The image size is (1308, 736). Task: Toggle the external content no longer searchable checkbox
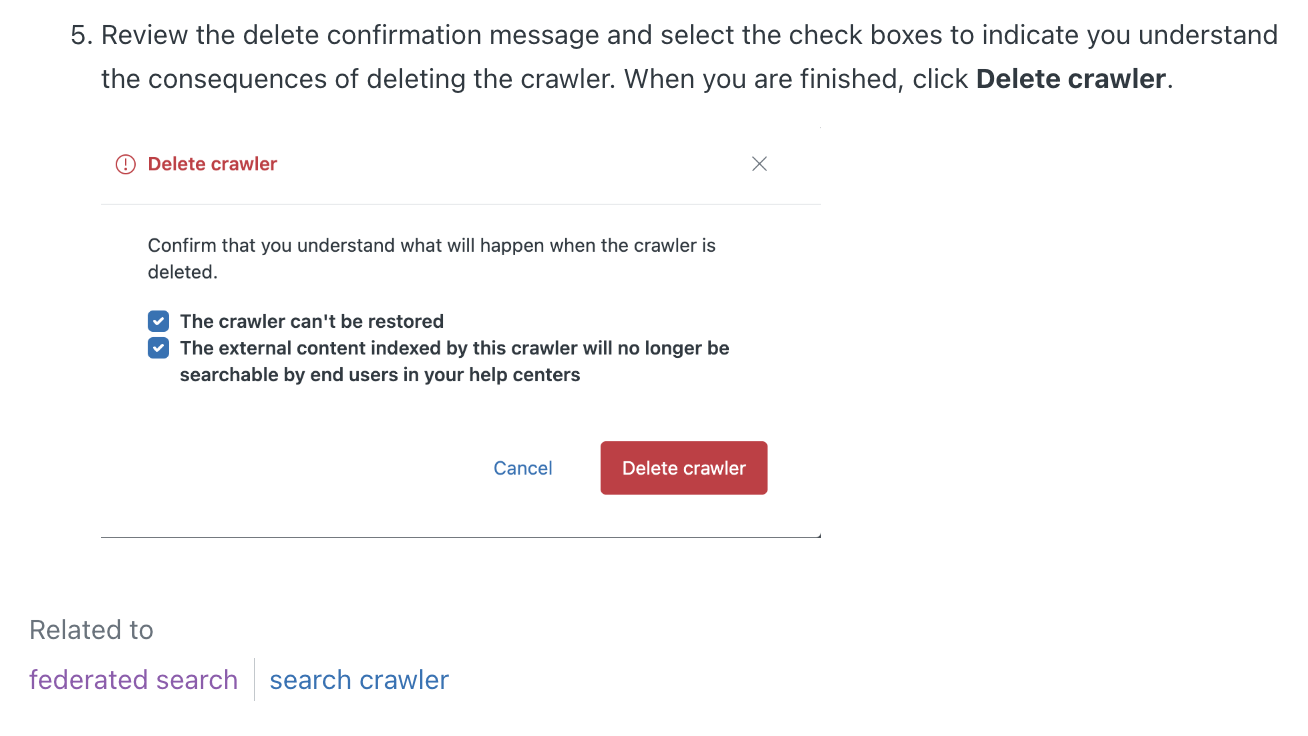pyautogui.click(x=158, y=348)
